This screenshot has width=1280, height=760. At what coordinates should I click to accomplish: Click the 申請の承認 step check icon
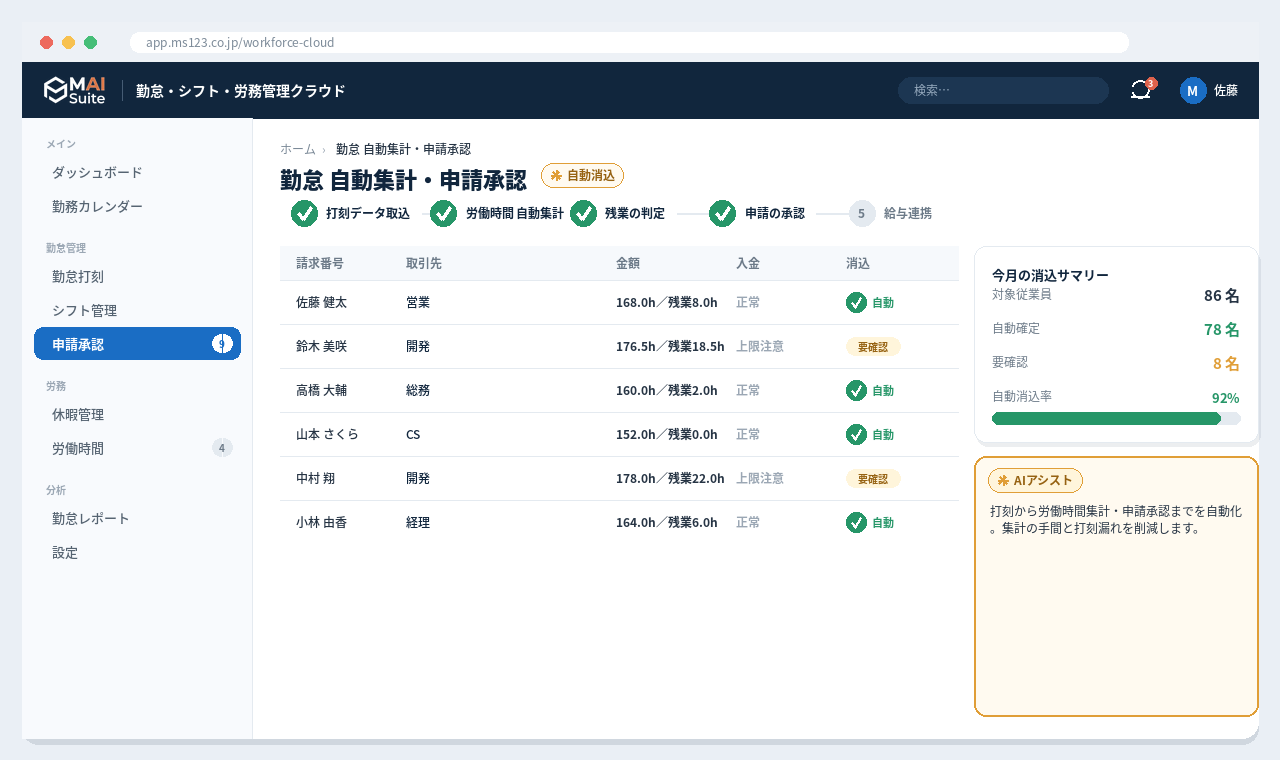(x=723, y=213)
